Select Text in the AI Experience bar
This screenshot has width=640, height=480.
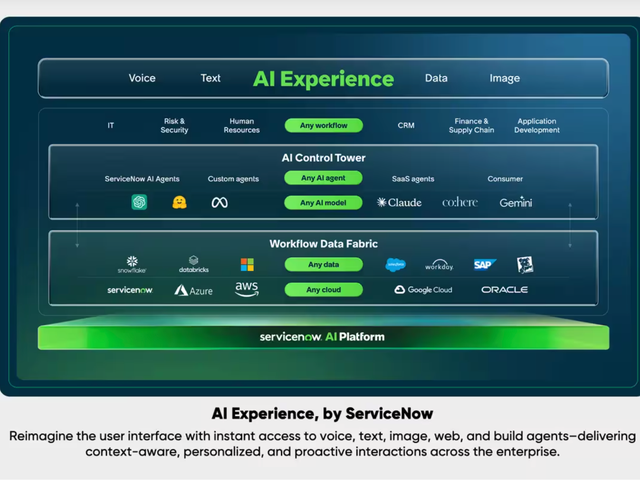click(211, 78)
